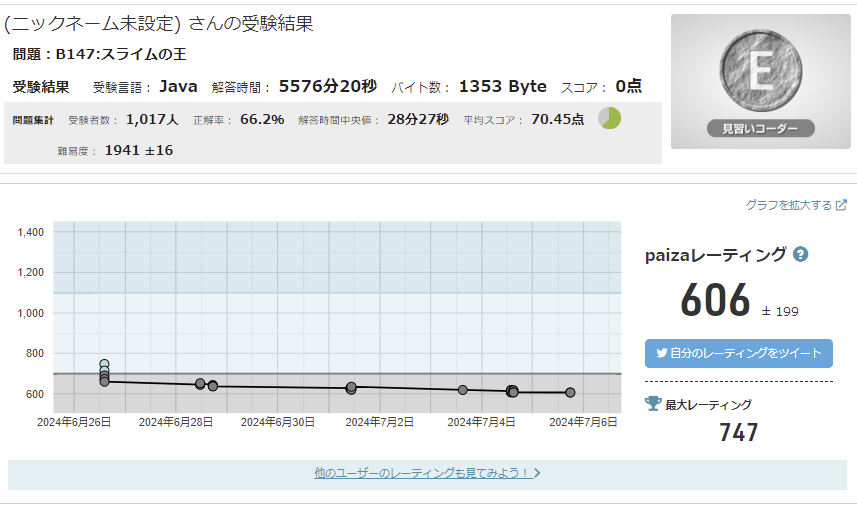This screenshot has height=510, width=857.
Task: Open the グラフを拡大する link
Action: click(788, 205)
